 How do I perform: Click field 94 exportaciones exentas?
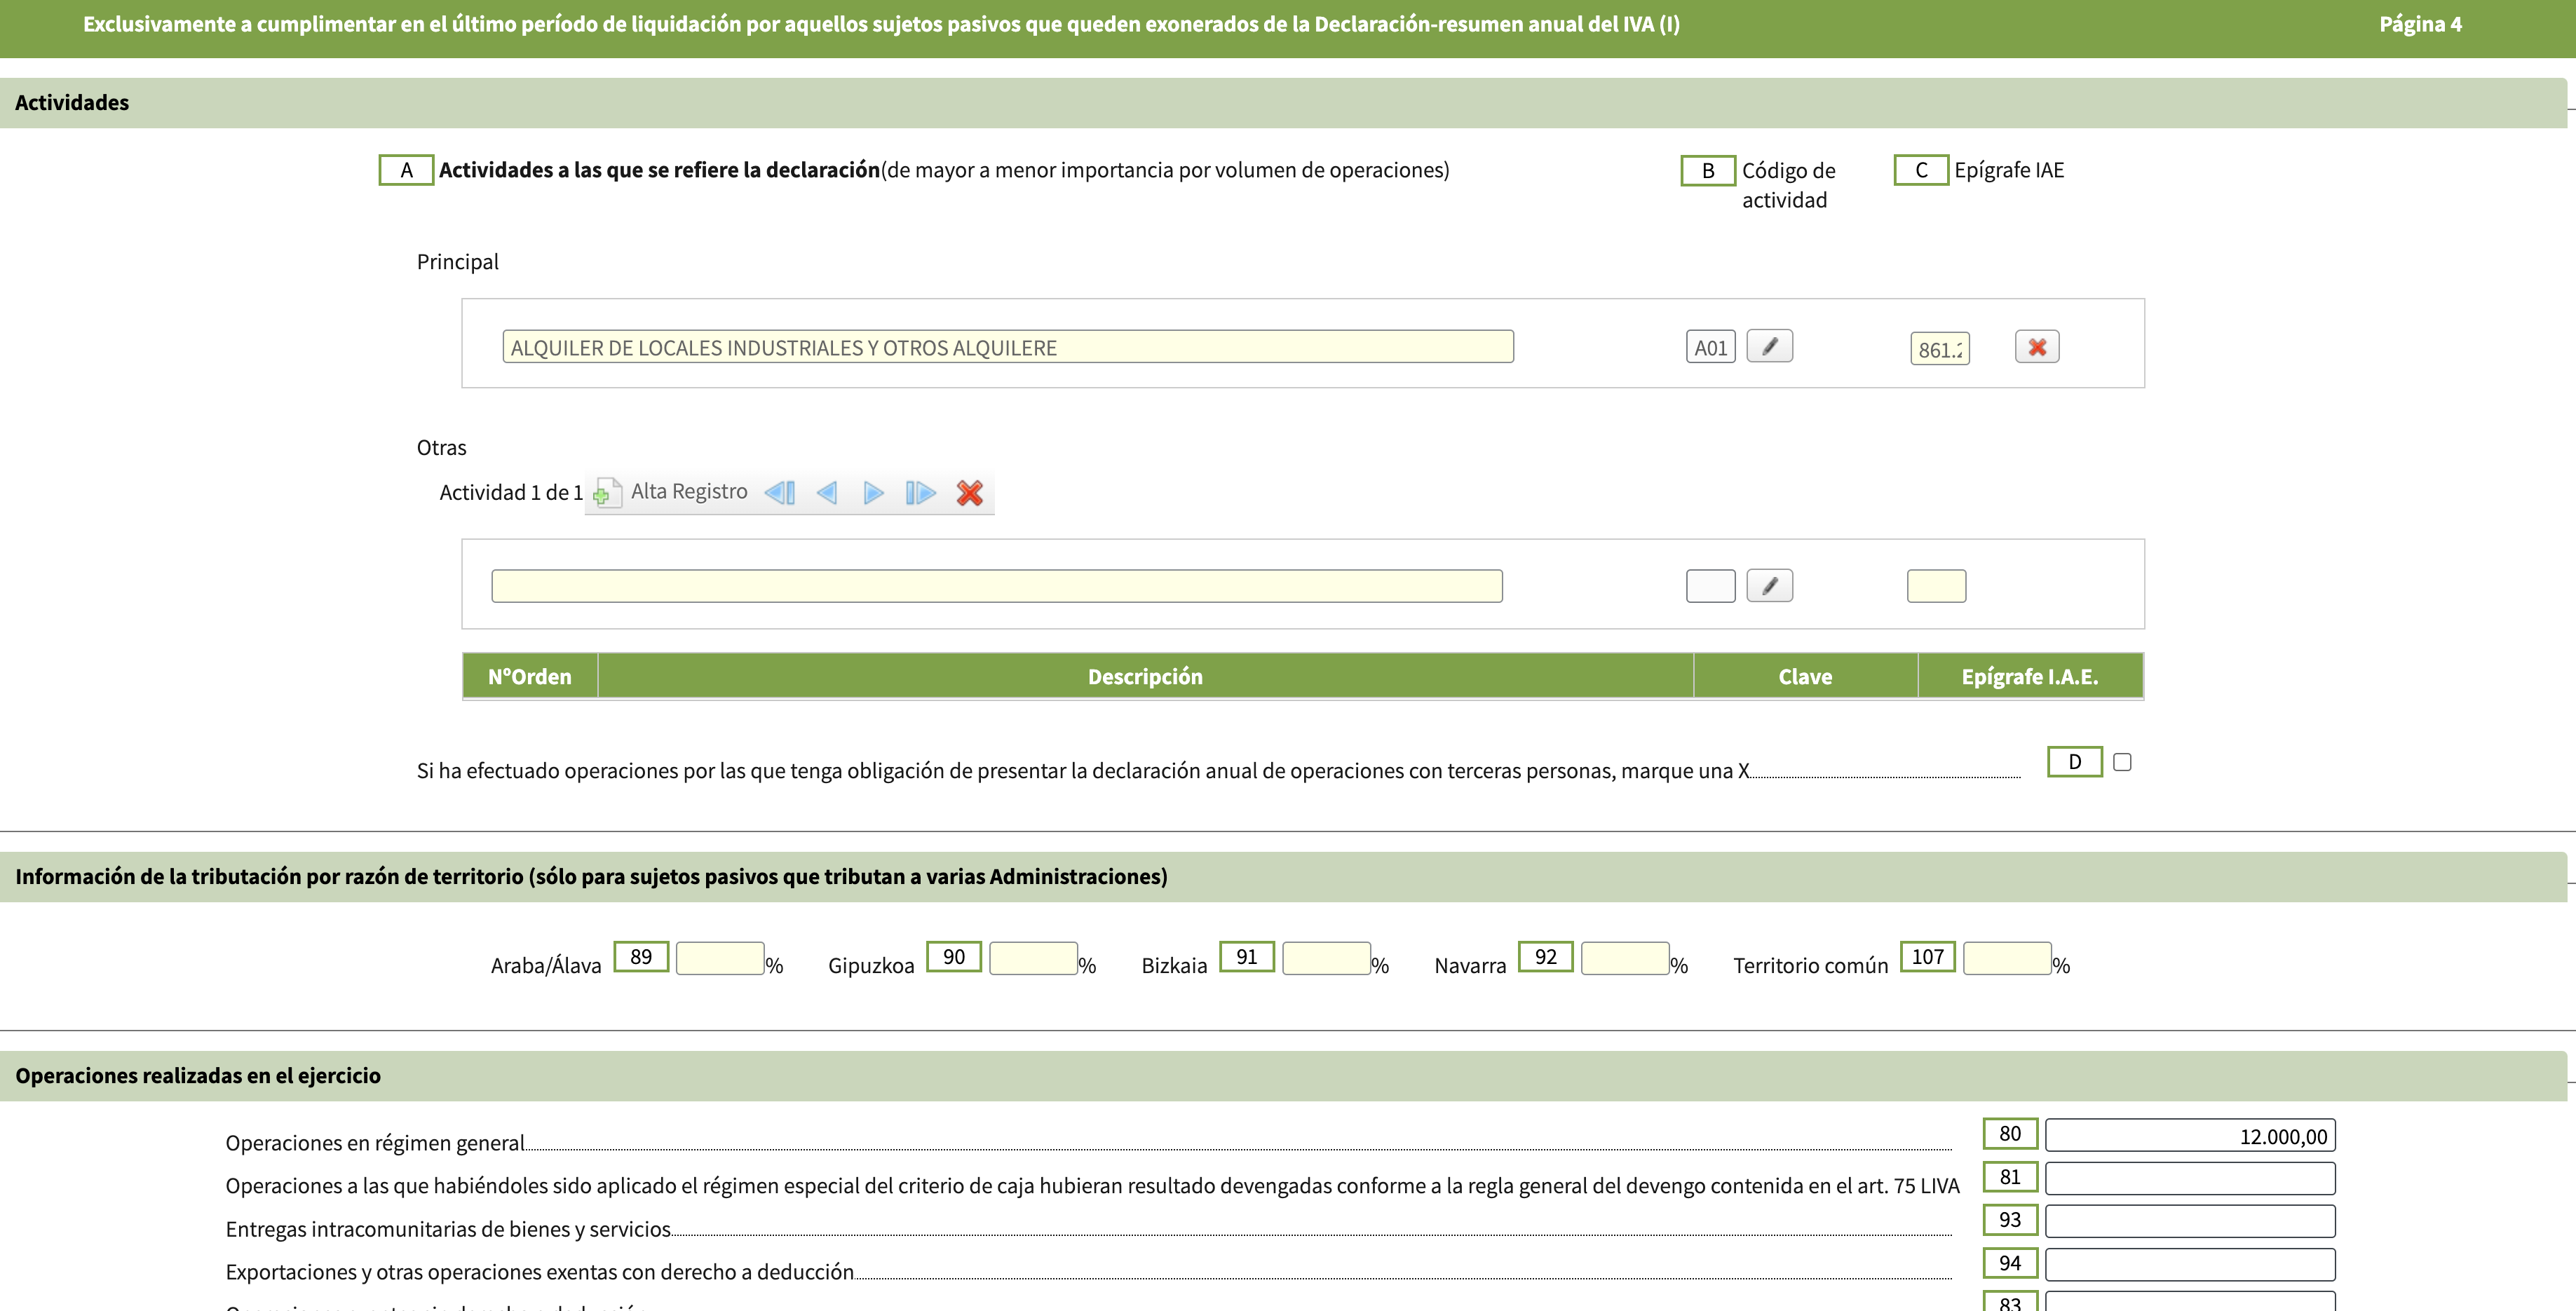(x=2190, y=1264)
